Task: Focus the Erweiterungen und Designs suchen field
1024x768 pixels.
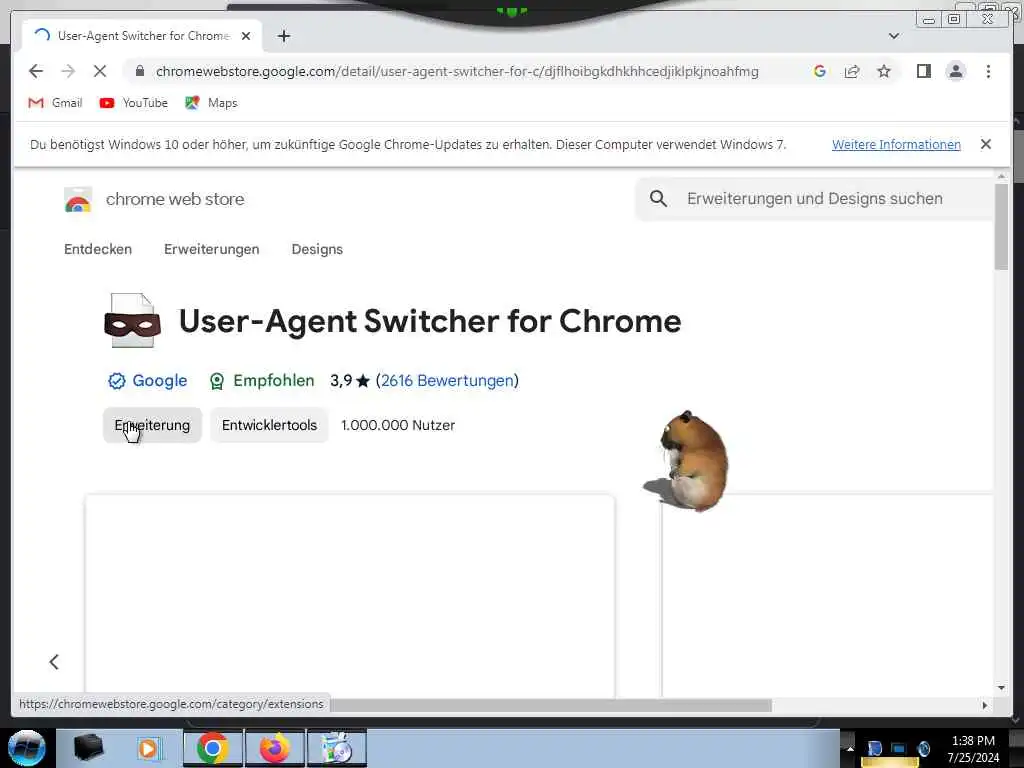Action: (x=814, y=199)
